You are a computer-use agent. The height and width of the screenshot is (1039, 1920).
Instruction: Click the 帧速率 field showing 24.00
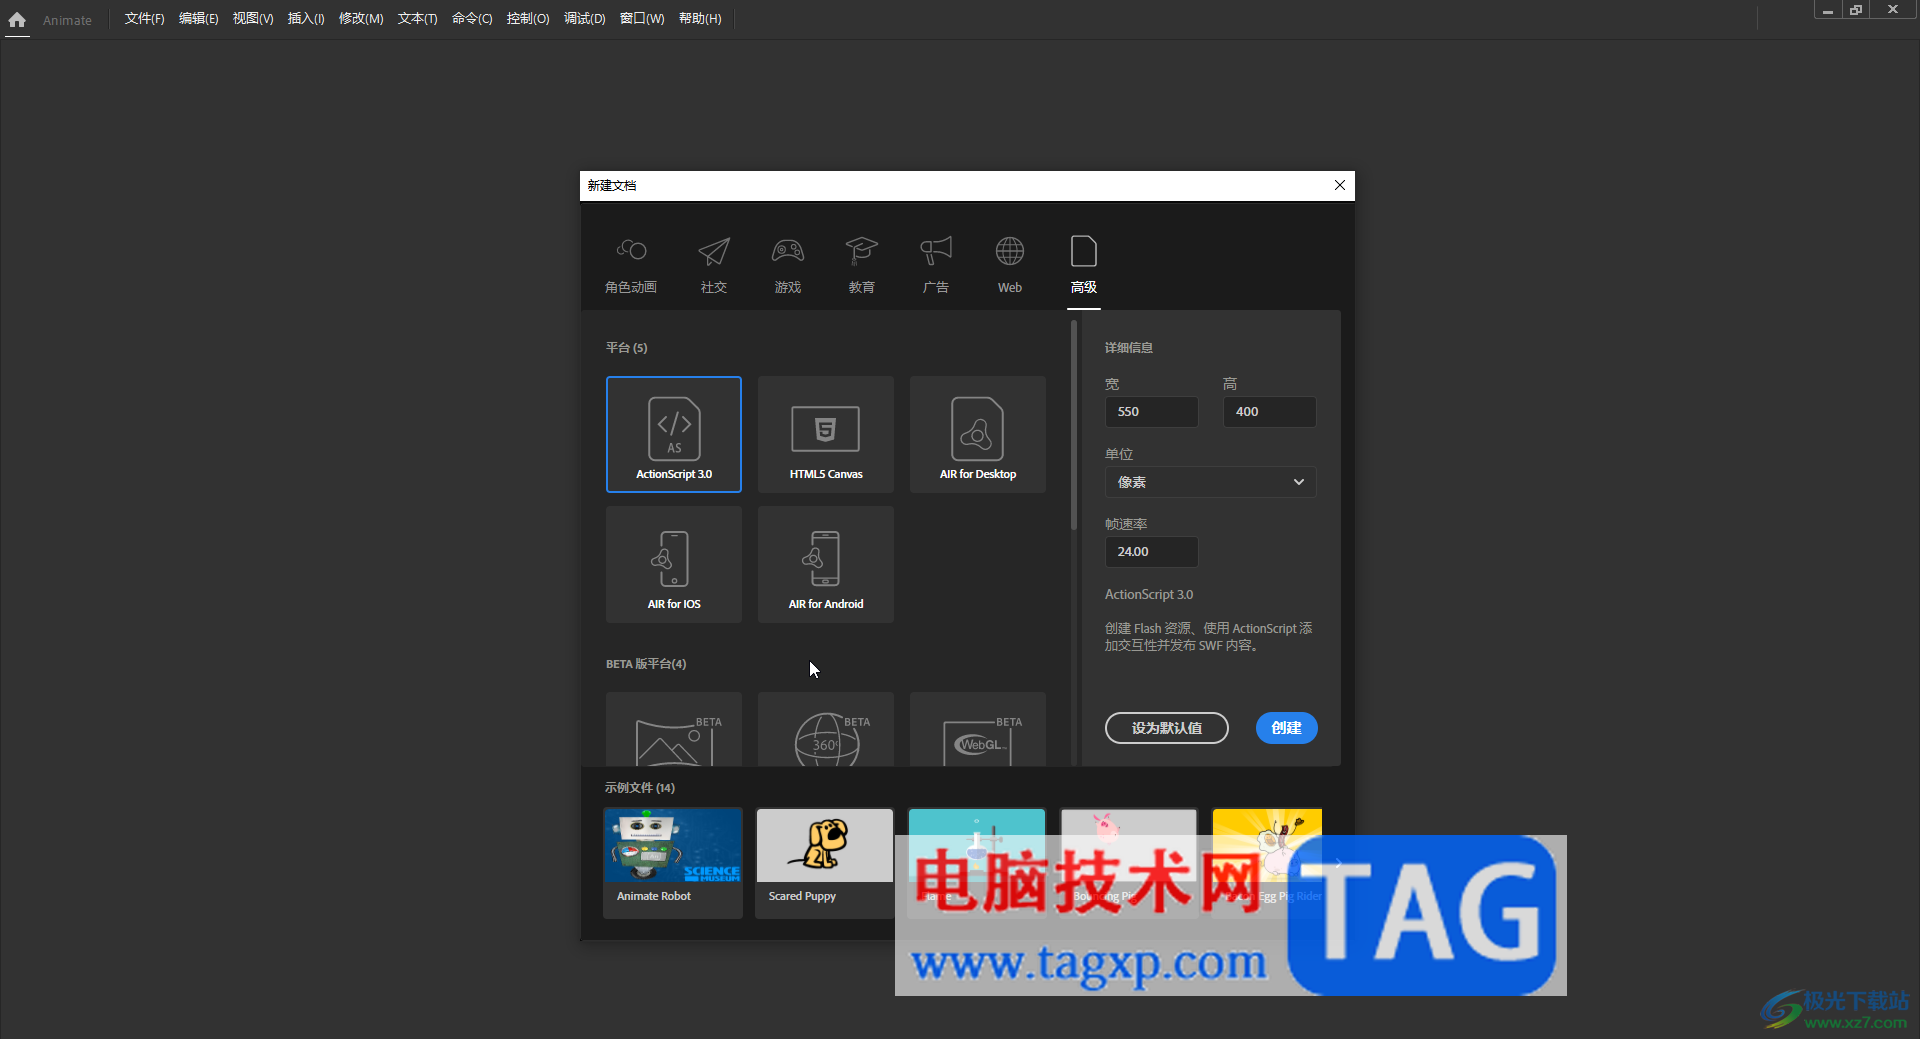1151,552
